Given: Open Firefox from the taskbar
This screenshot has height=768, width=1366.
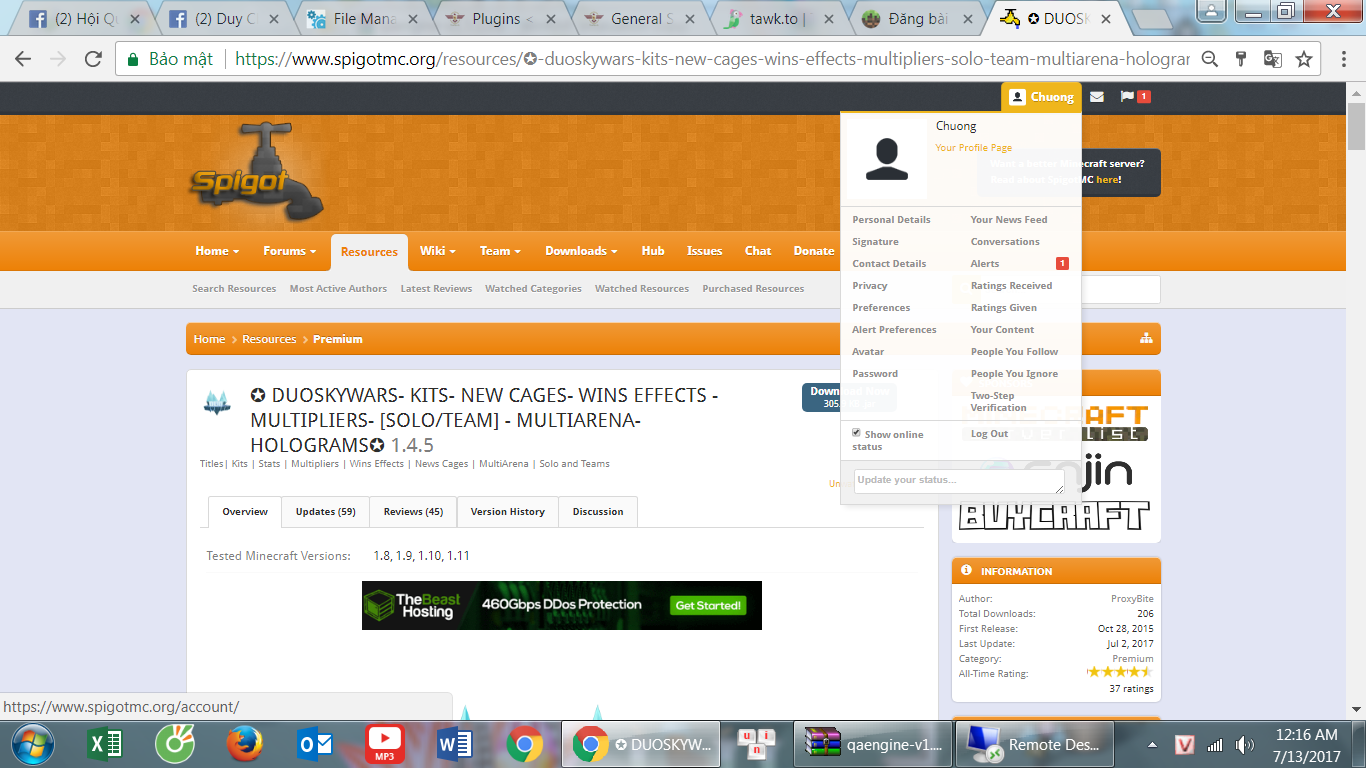Looking at the screenshot, I should click(x=244, y=744).
